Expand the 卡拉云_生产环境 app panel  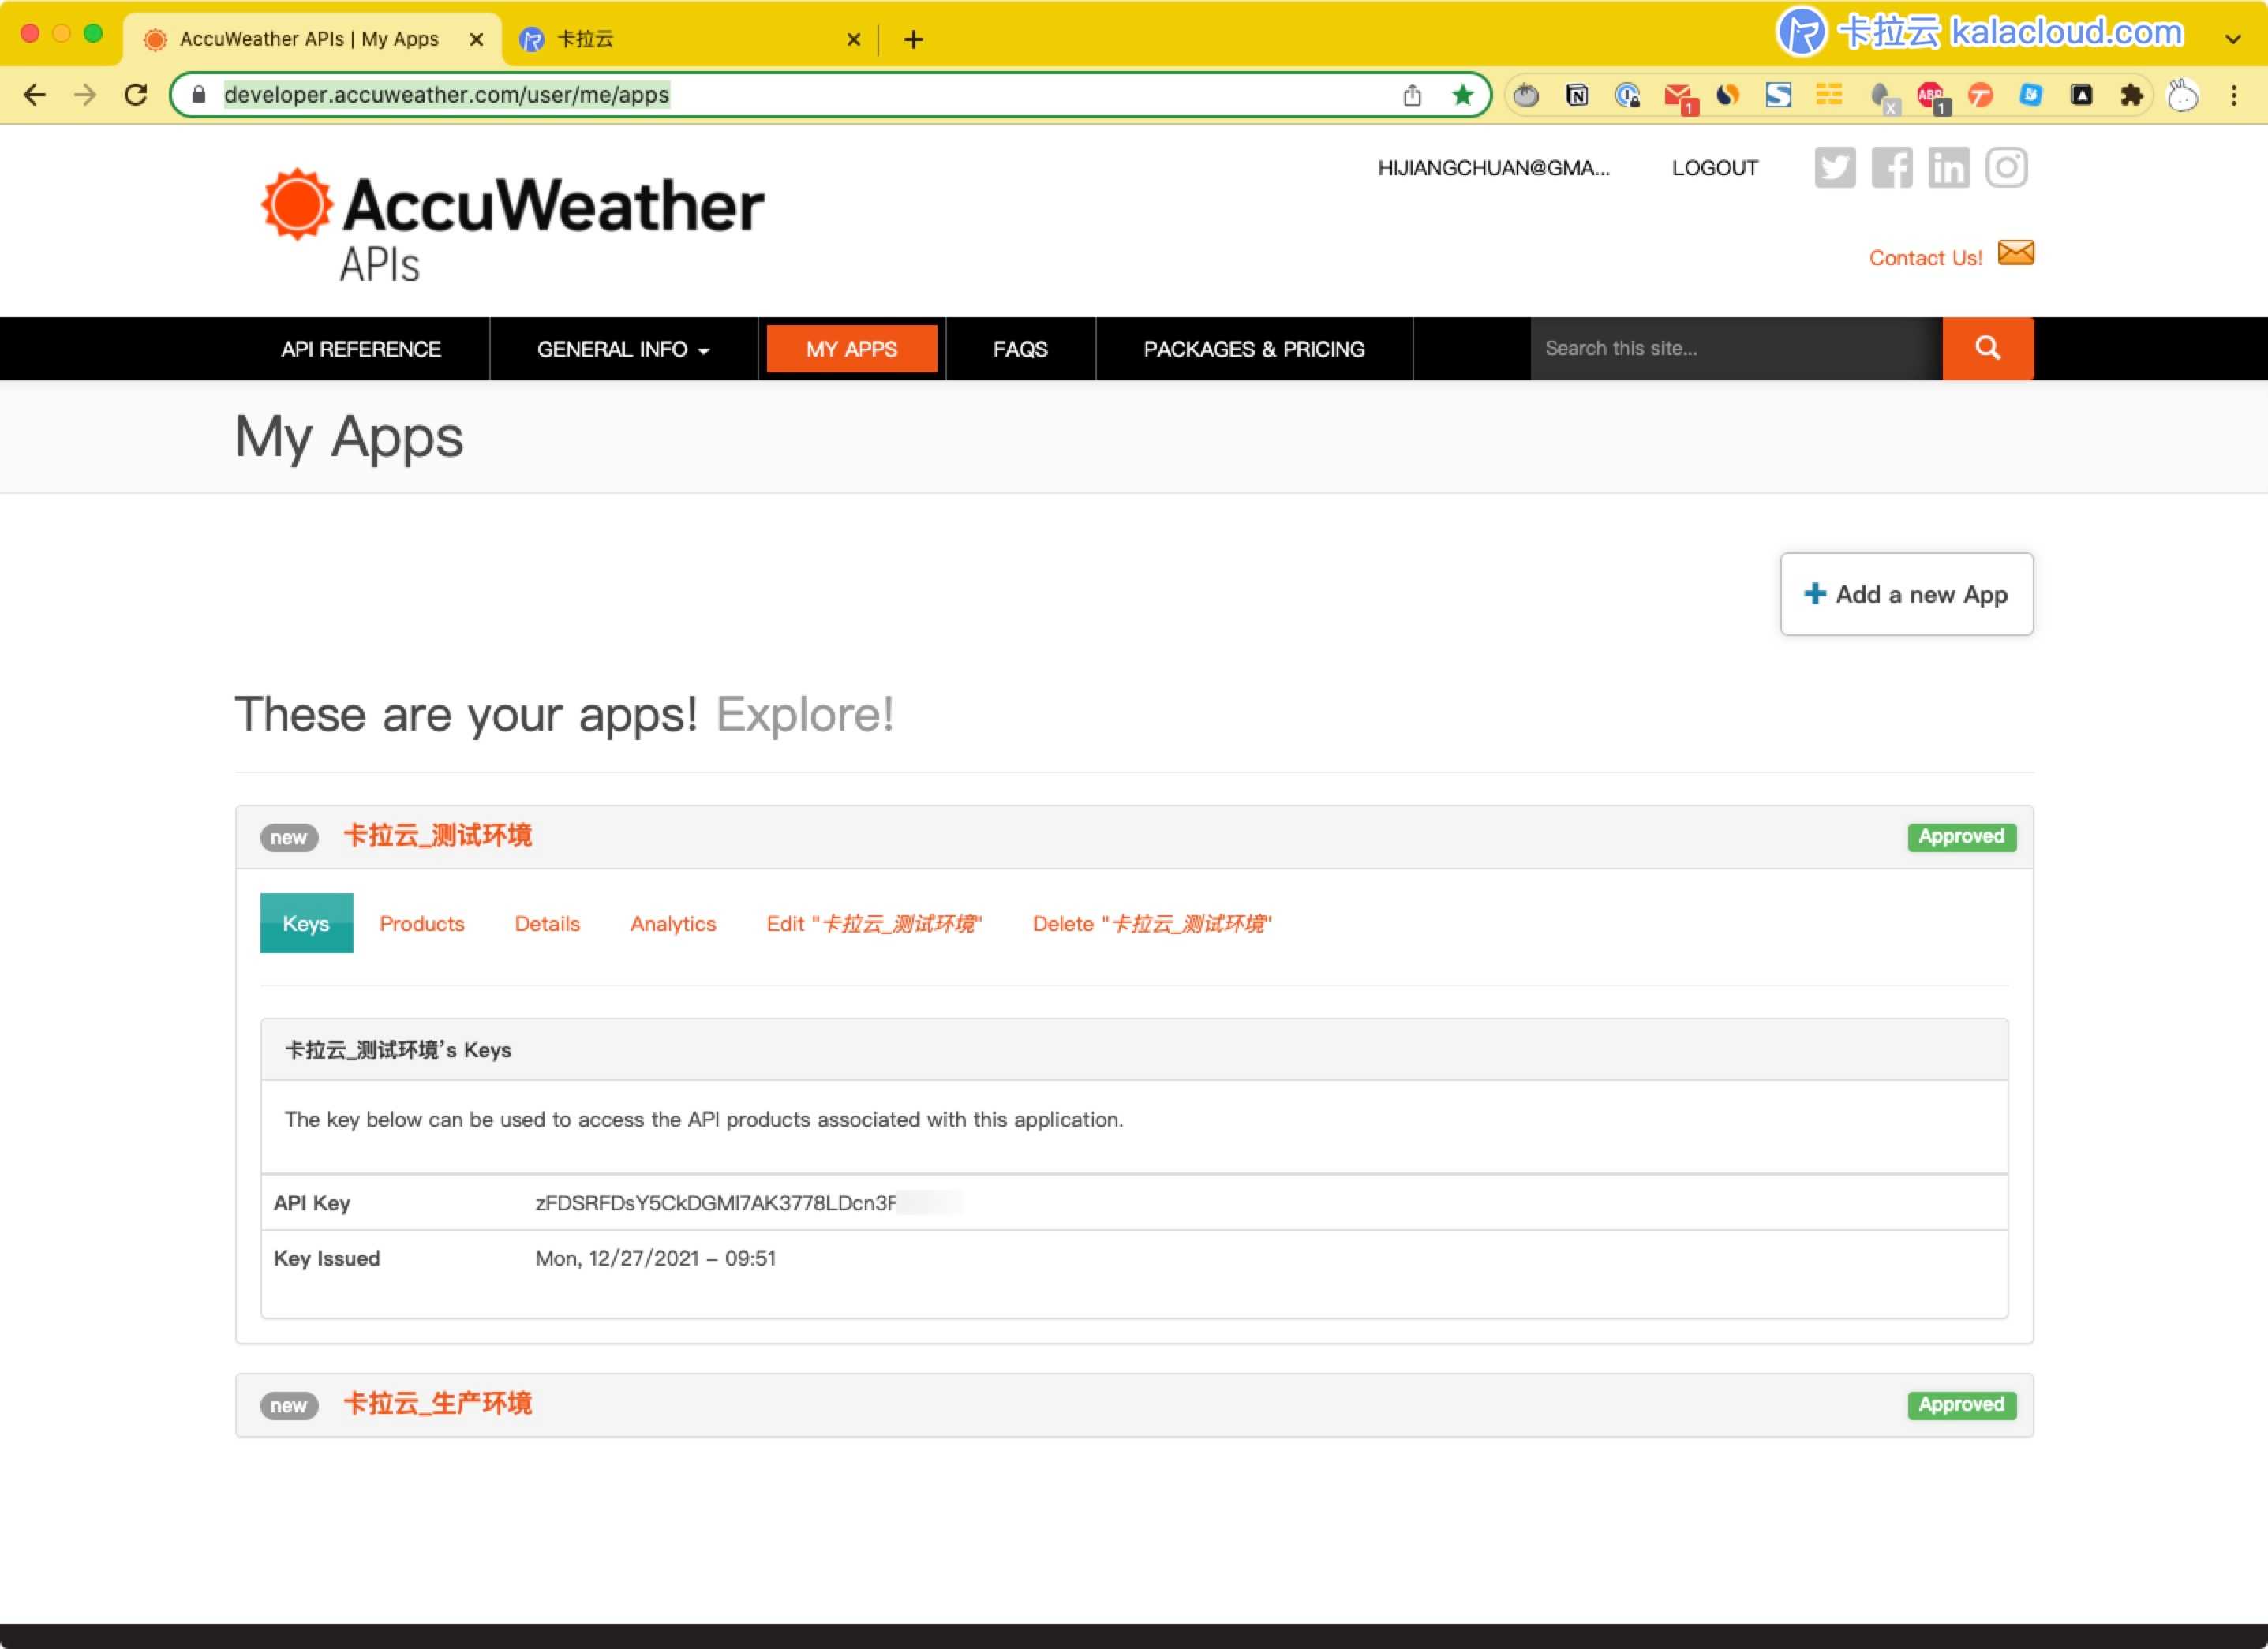(437, 1404)
